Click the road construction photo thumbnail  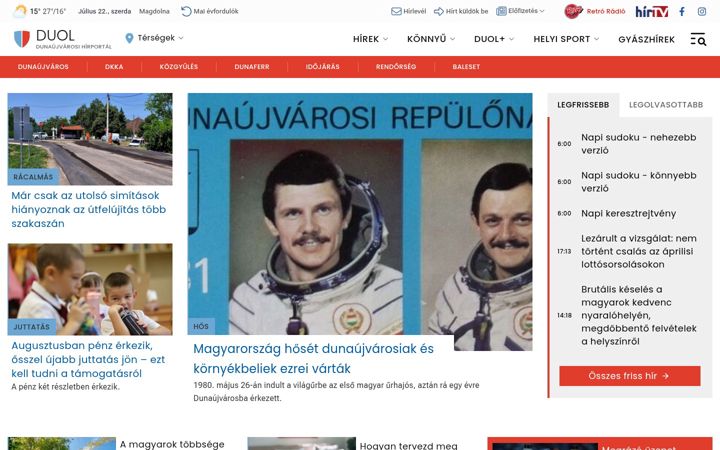[90, 139]
